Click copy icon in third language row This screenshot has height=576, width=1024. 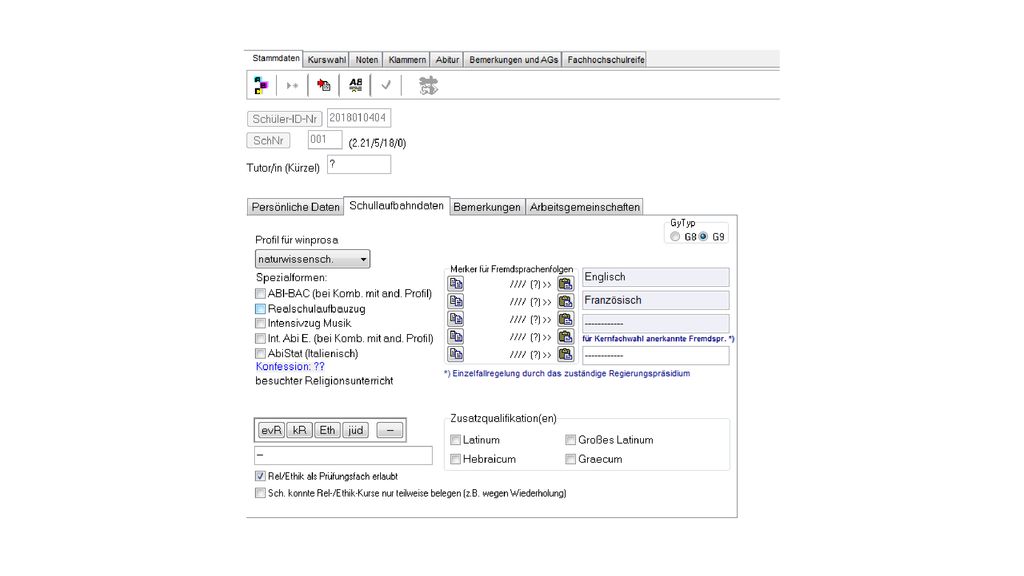point(456,319)
